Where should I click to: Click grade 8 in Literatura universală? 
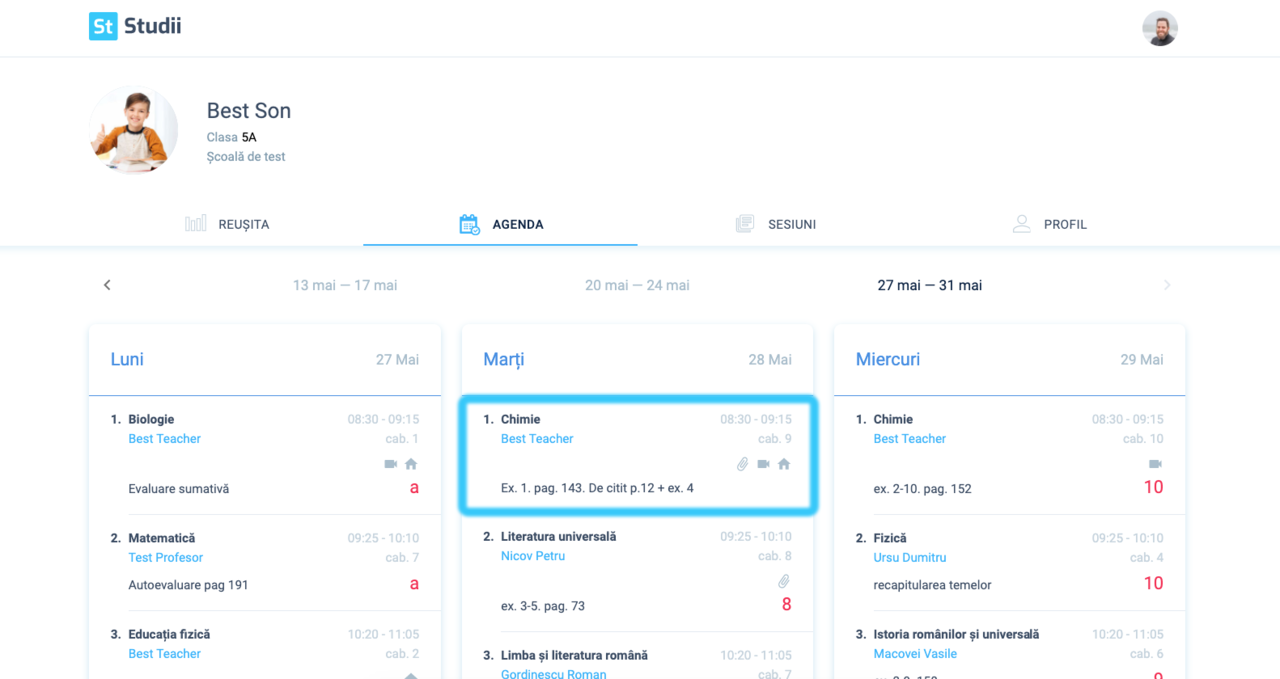click(786, 604)
